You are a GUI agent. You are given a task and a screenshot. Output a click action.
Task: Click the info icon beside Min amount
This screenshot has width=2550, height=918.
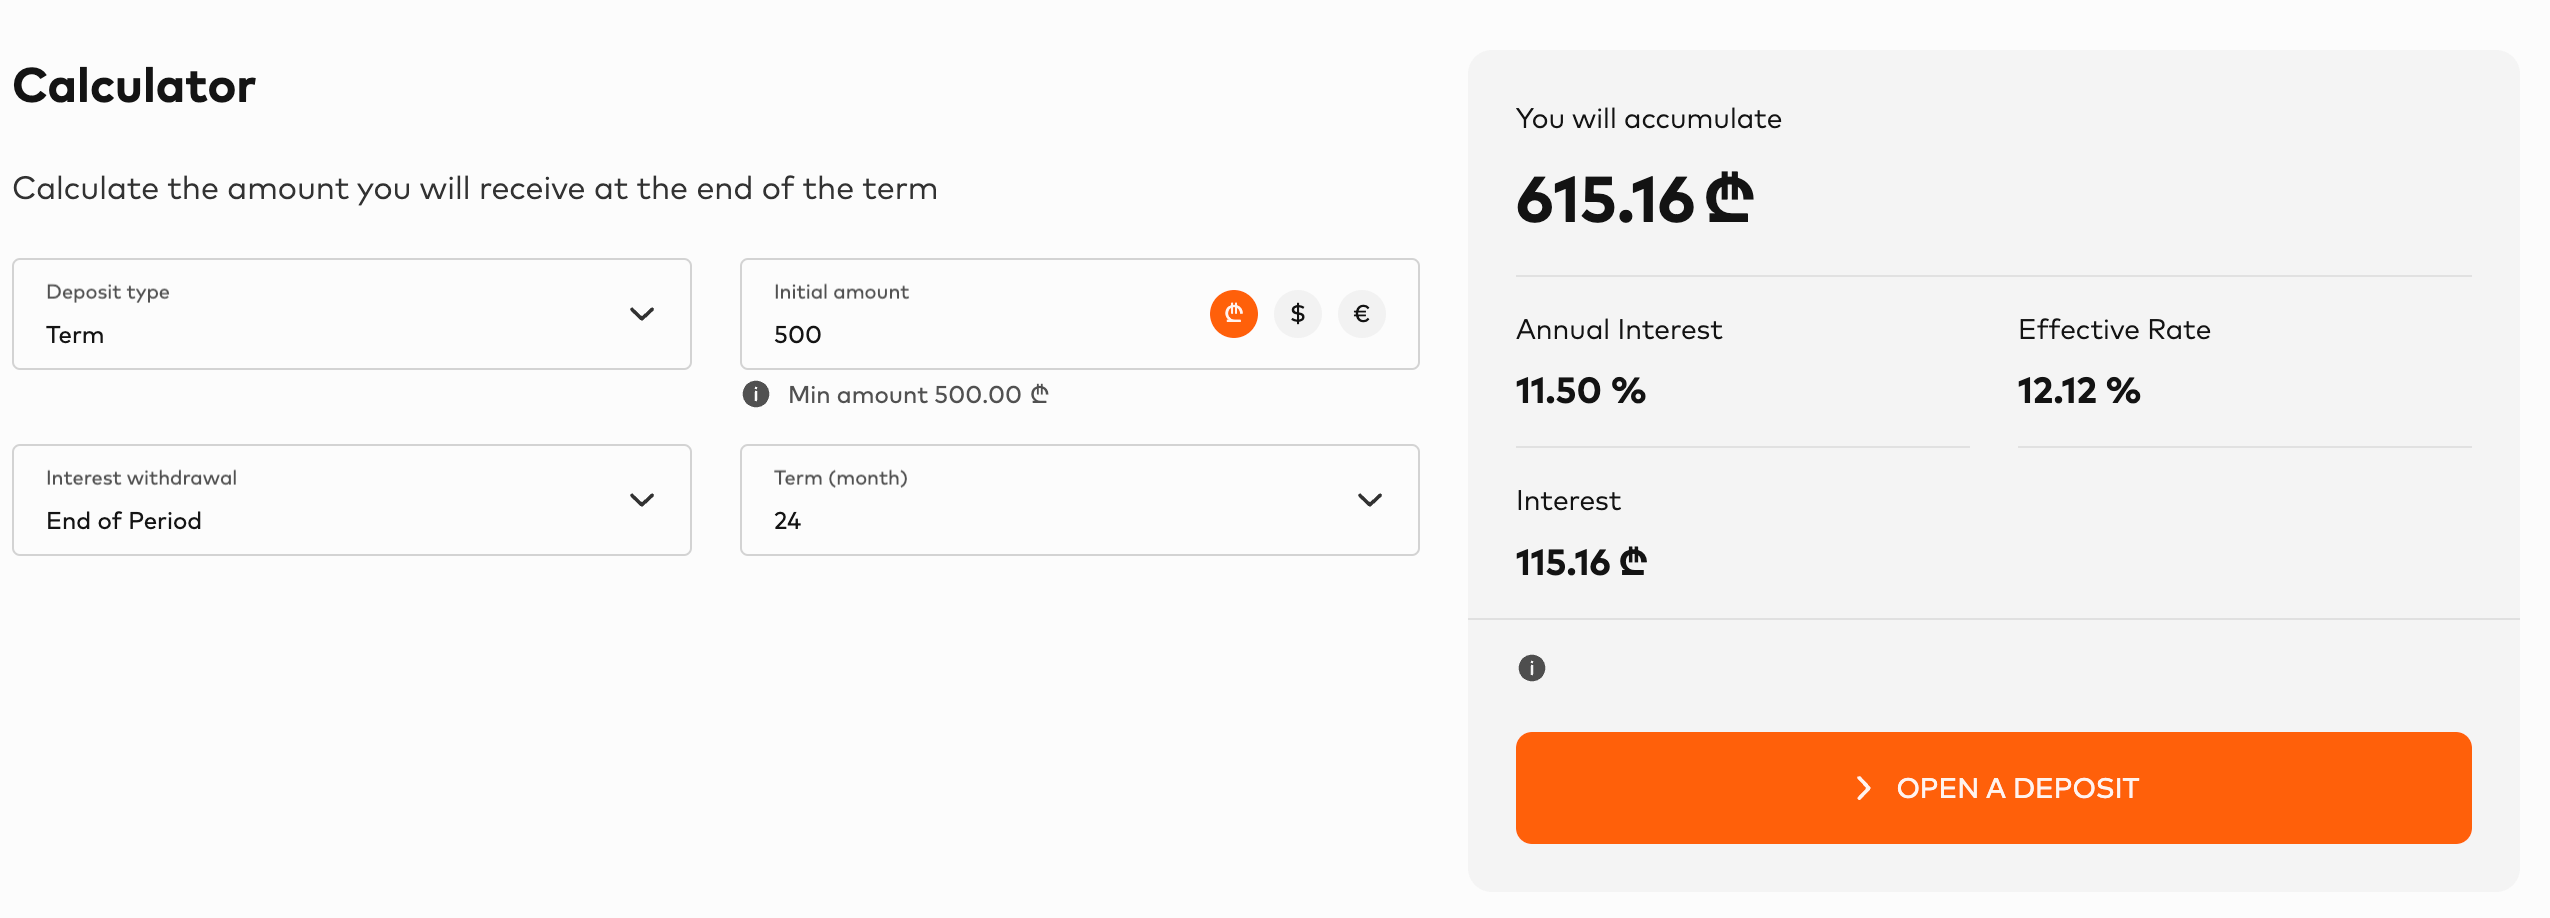pos(756,394)
